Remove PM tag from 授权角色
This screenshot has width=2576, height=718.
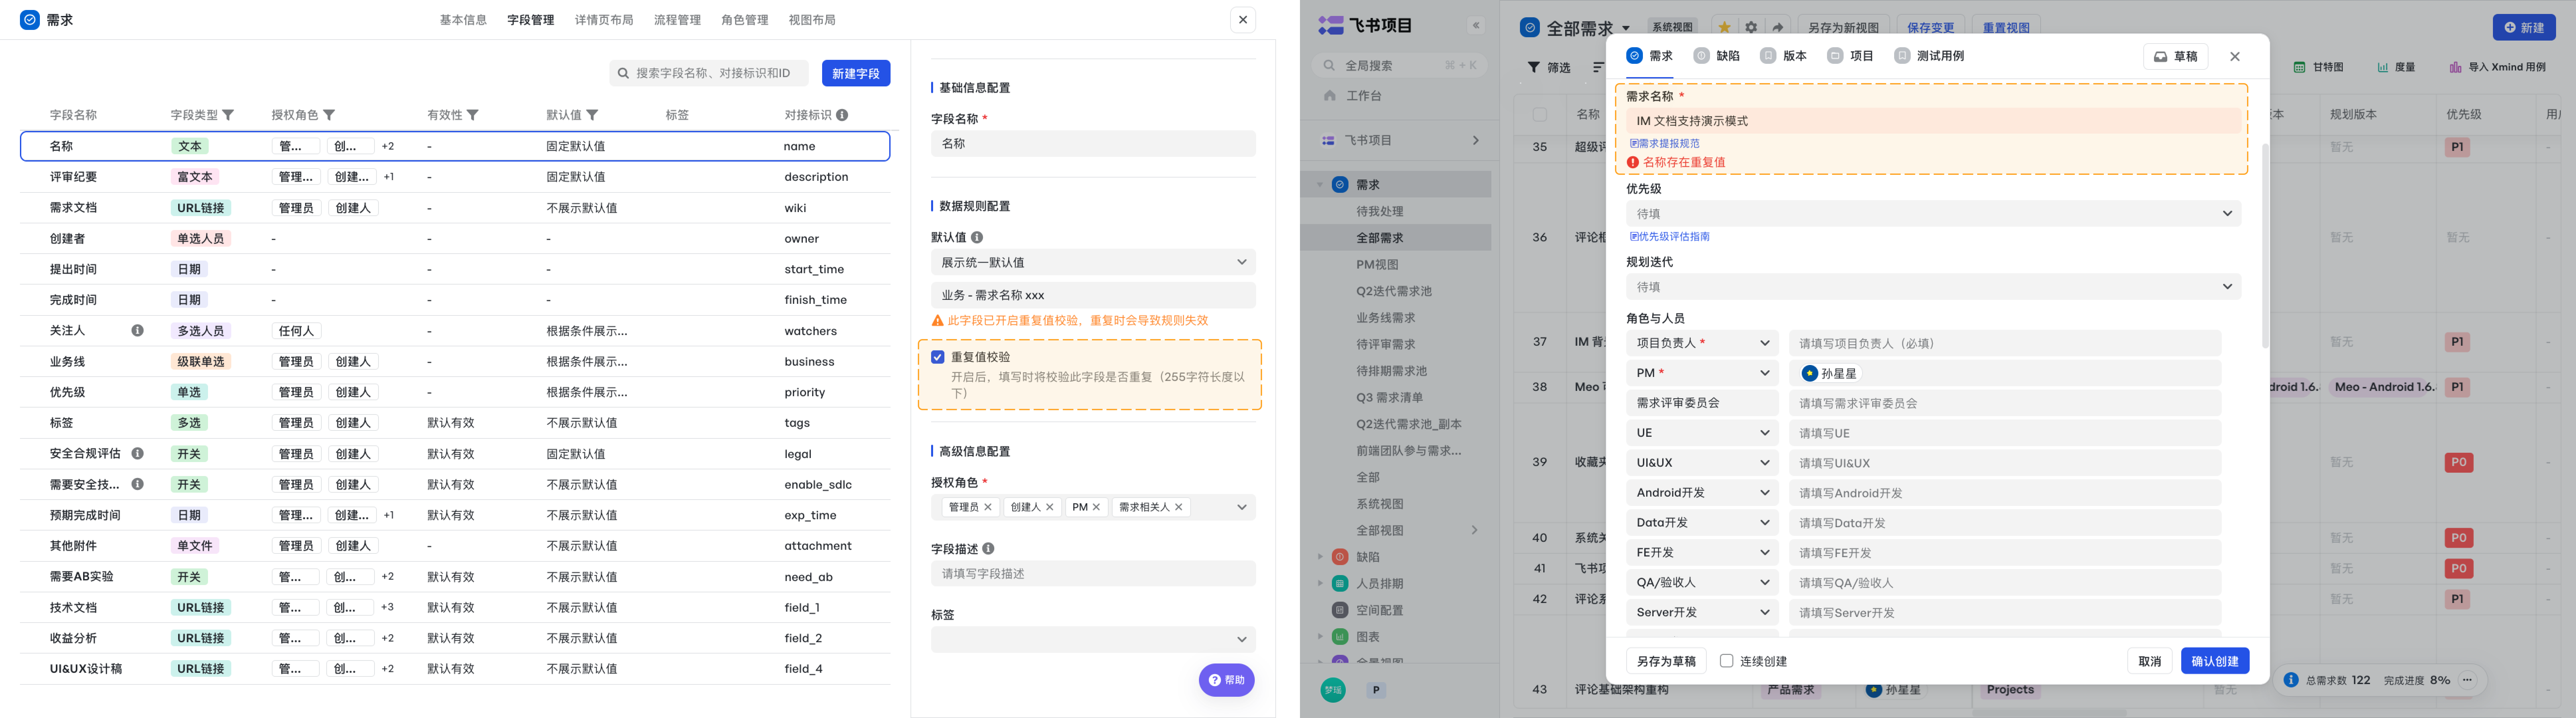[1096, 507]
